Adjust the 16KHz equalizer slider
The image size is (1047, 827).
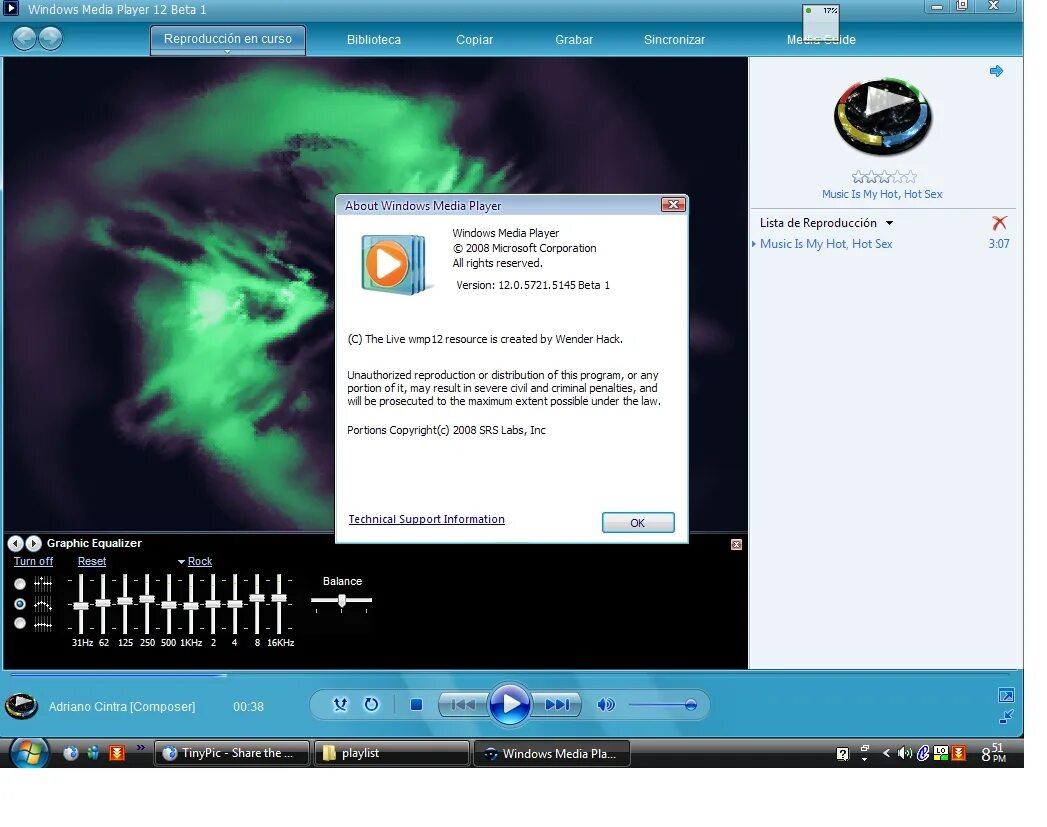point(279,599)
